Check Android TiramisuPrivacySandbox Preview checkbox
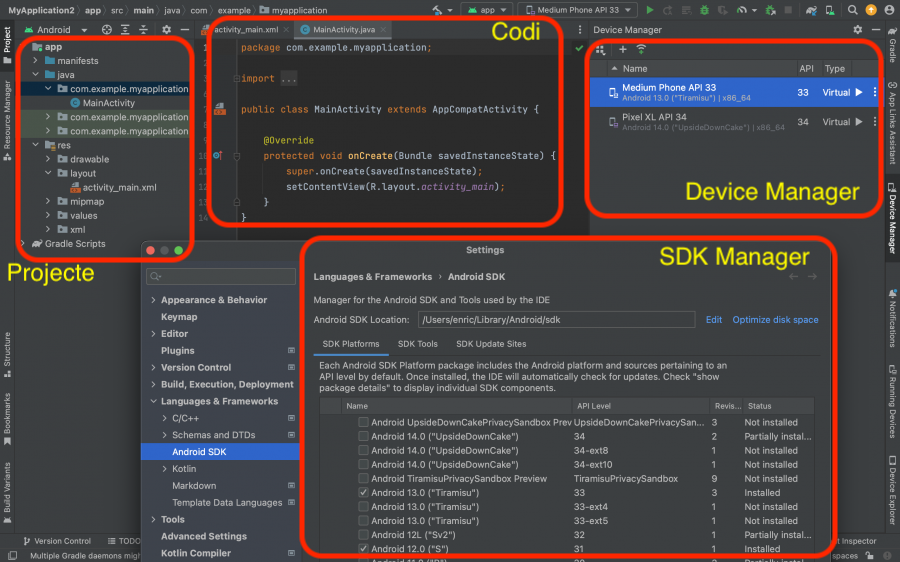Image resolution: width=900 pixels, height=562 pixels. pyautogui.click(x=363, y=478)
